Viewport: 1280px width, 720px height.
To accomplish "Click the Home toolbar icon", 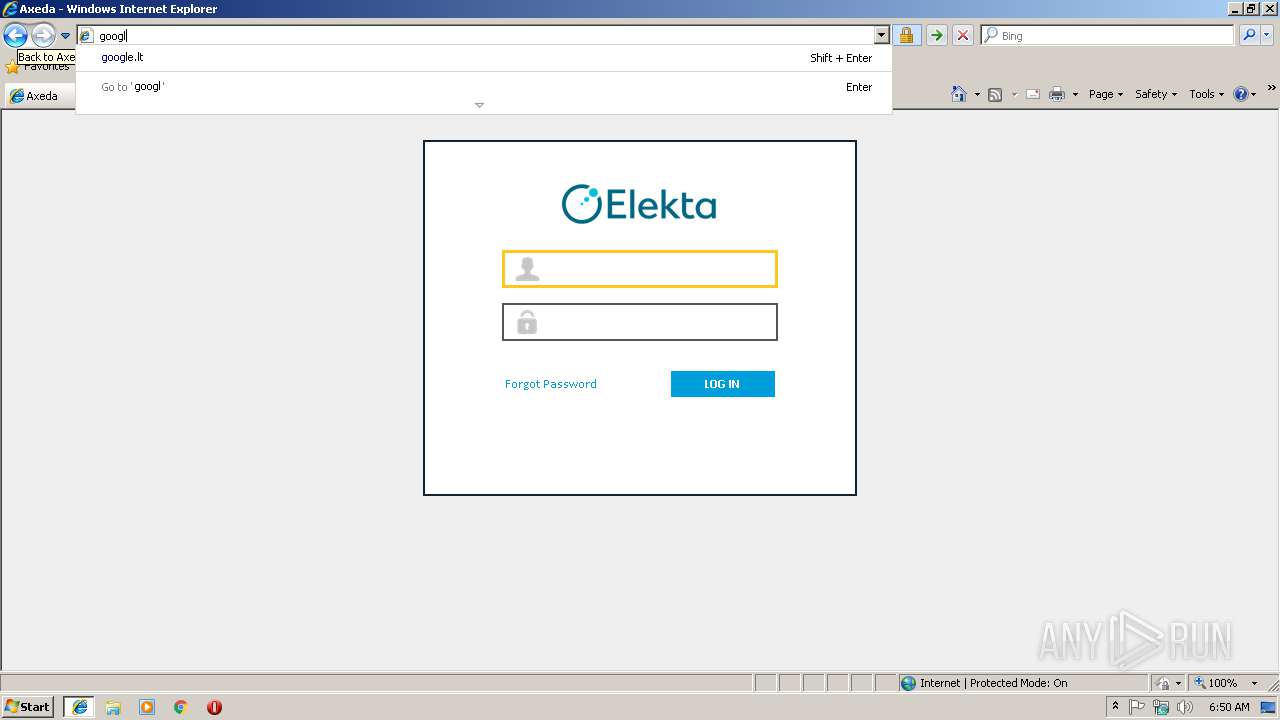I will [x=959, y=94].
